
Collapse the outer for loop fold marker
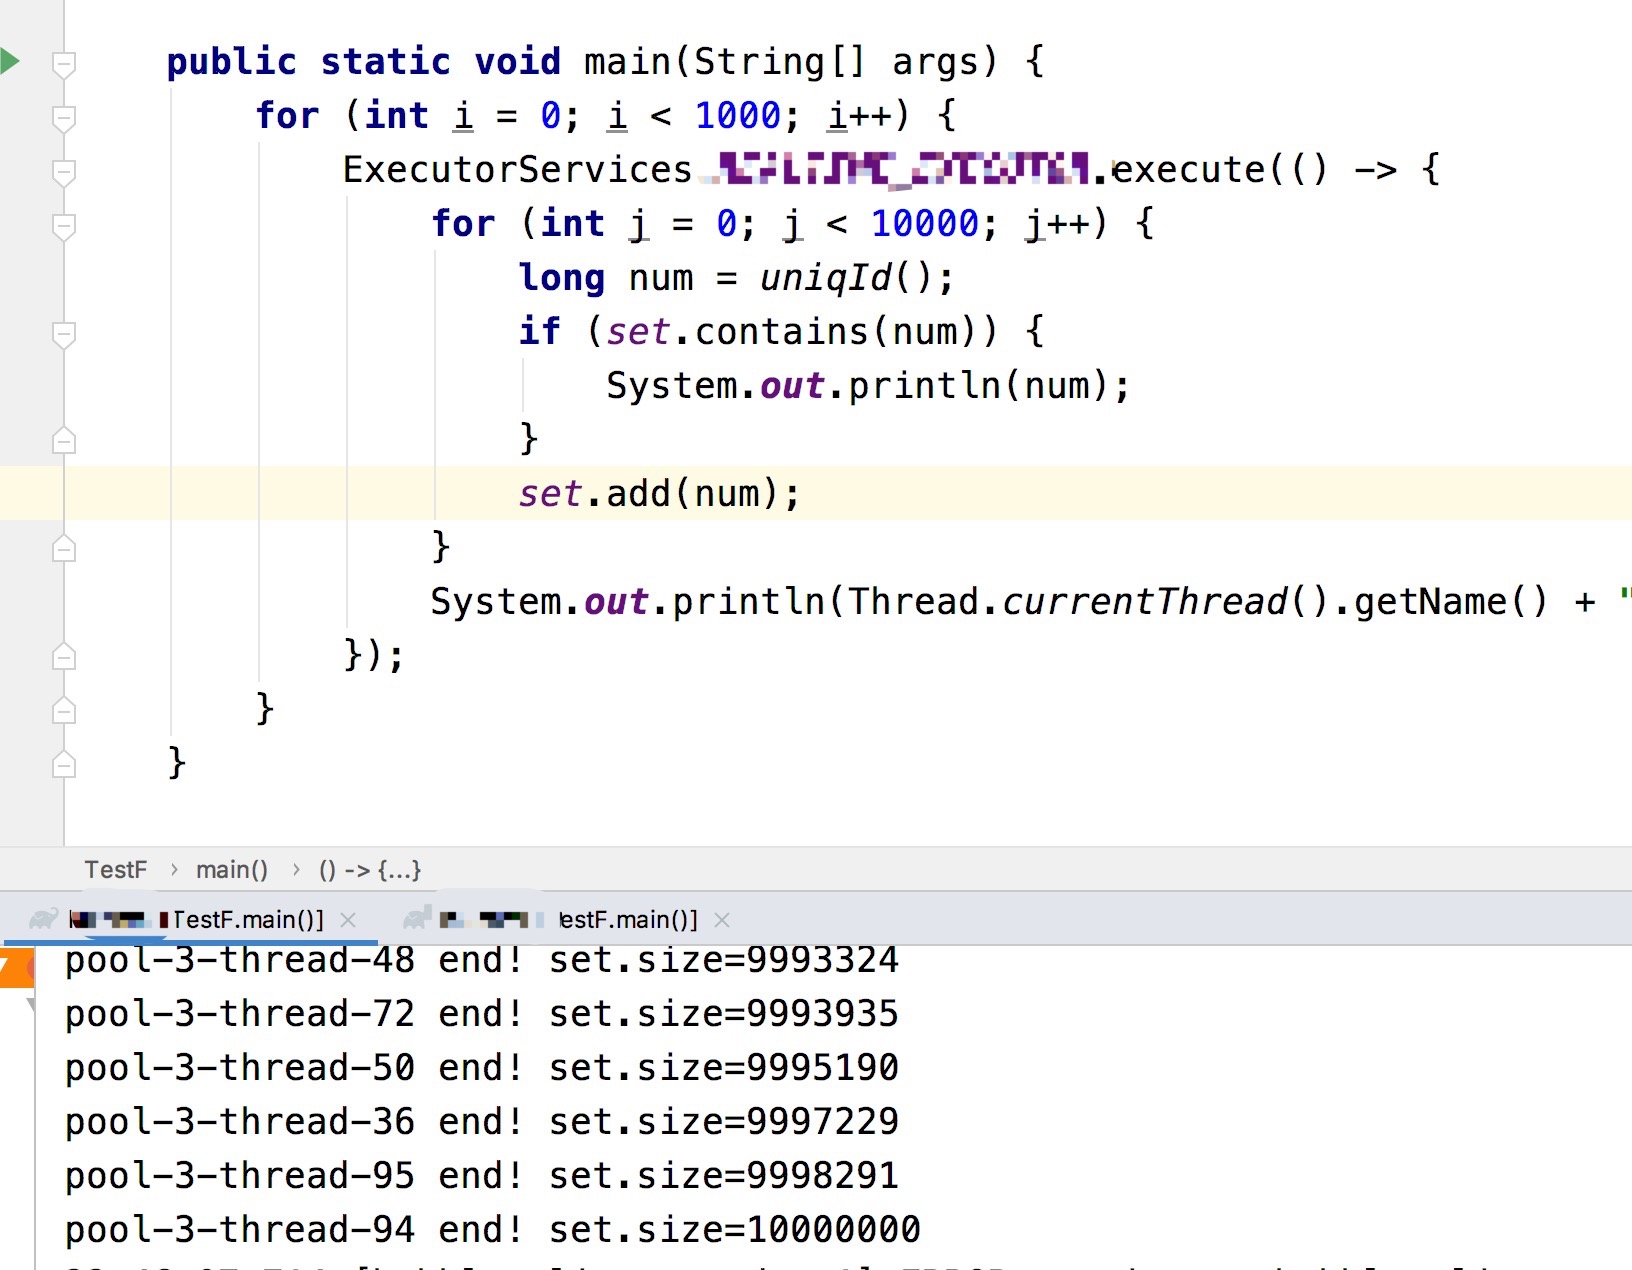click(63, 117)
